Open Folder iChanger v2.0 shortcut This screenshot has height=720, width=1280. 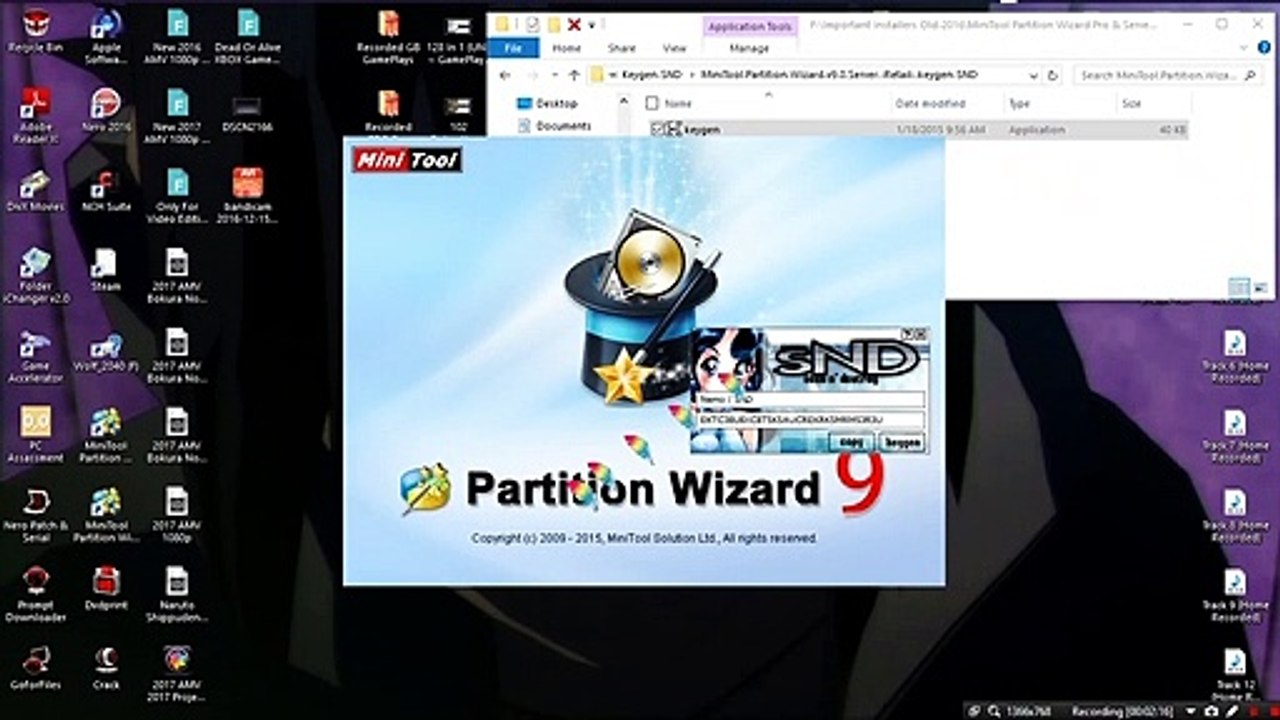pyautogui.click(x=35, y=275)
